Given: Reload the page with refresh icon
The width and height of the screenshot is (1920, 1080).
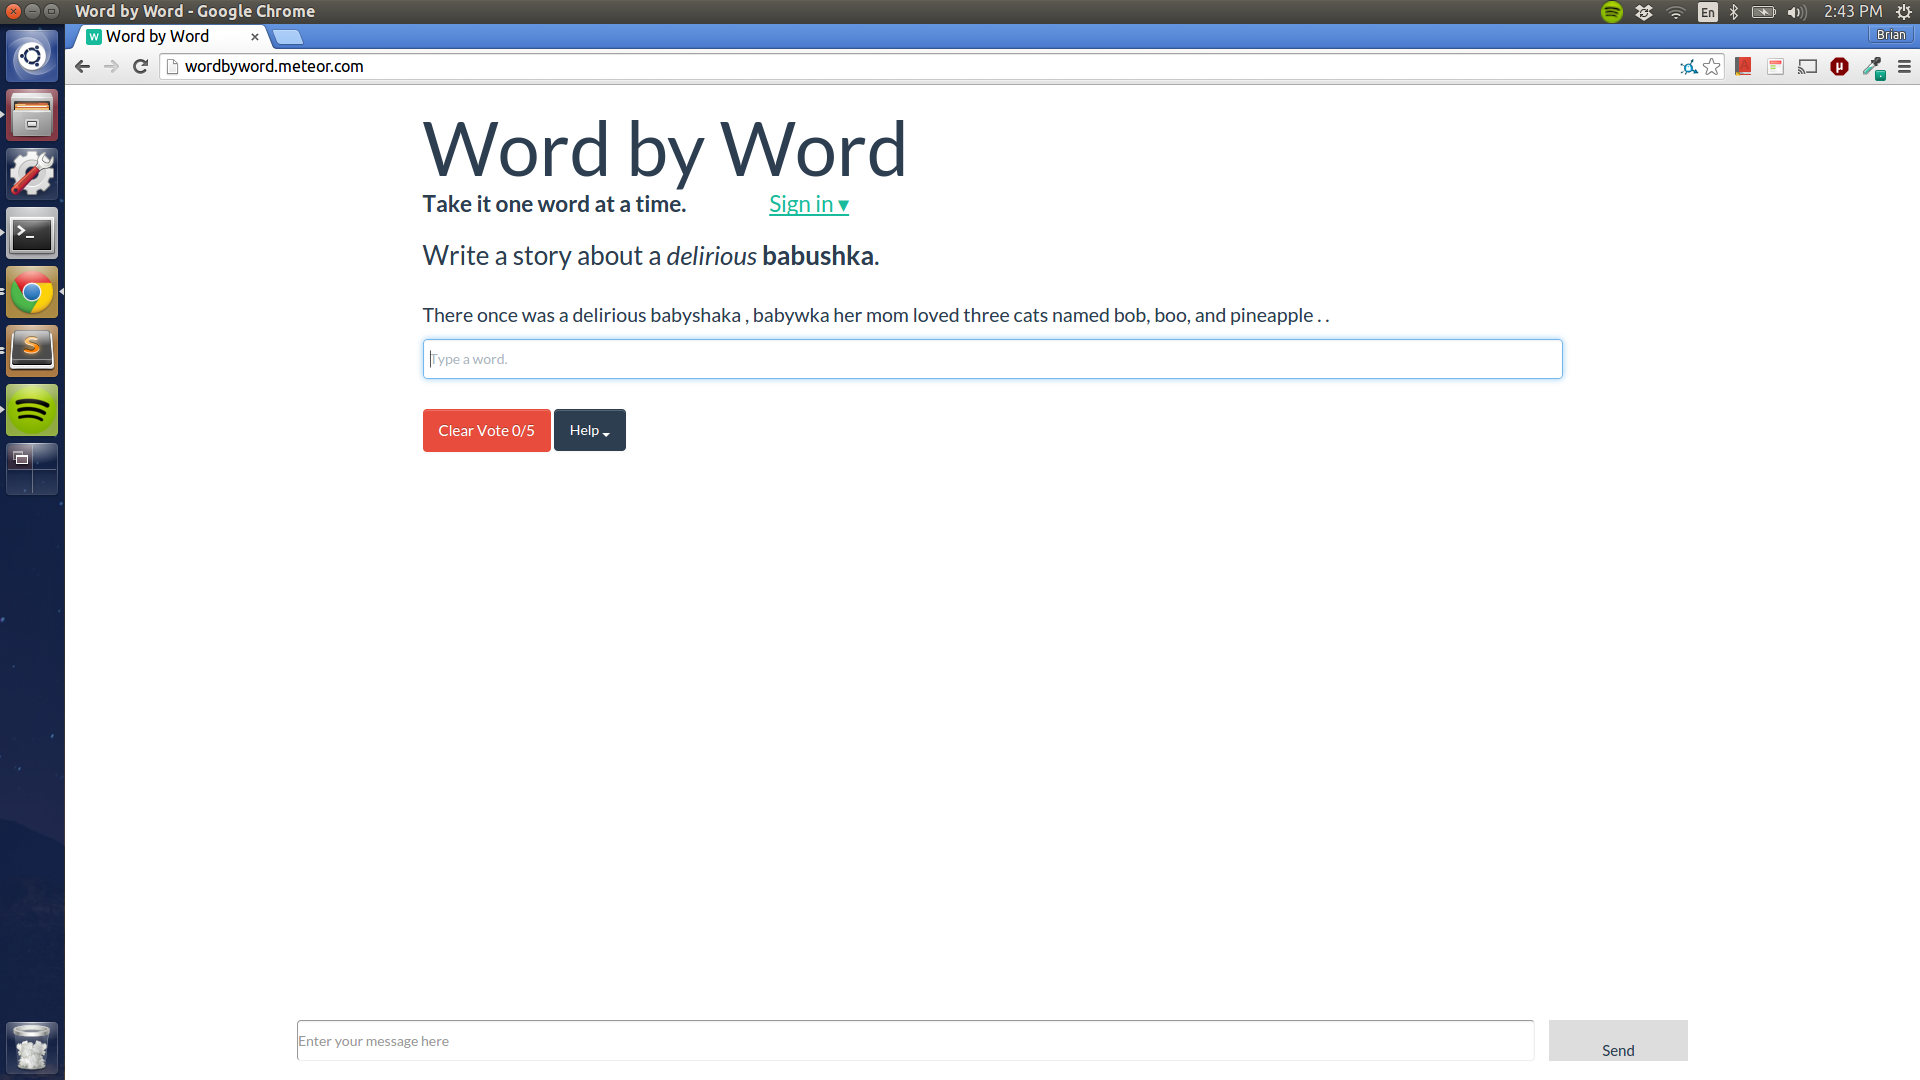Looking at the screenshot, I should [141, 67].
